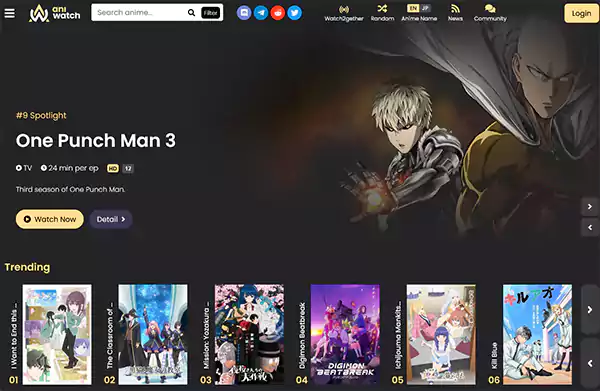Pick a Random anime
The image size is (600, 391).
(x=382, y=13)
